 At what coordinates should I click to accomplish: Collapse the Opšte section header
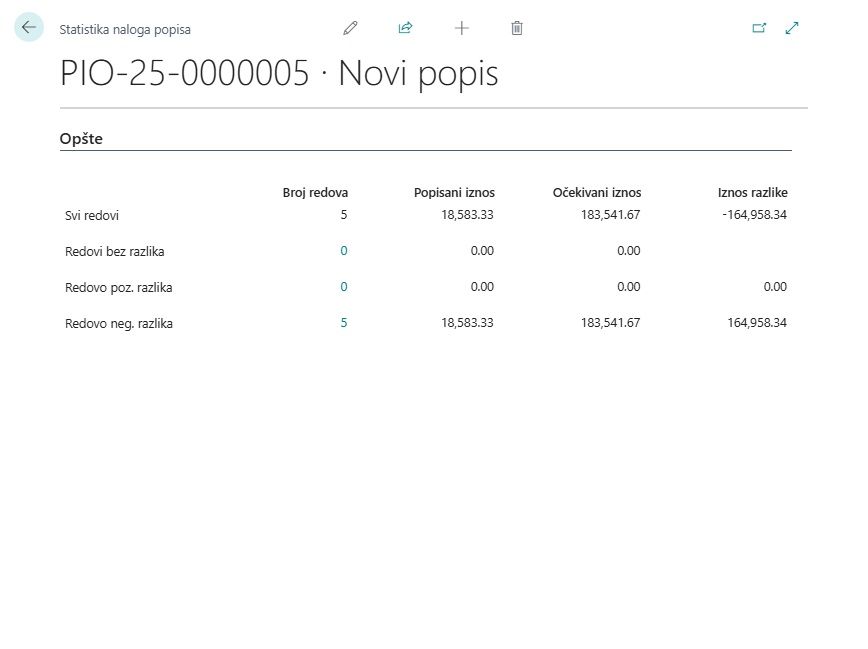[82, 139]
